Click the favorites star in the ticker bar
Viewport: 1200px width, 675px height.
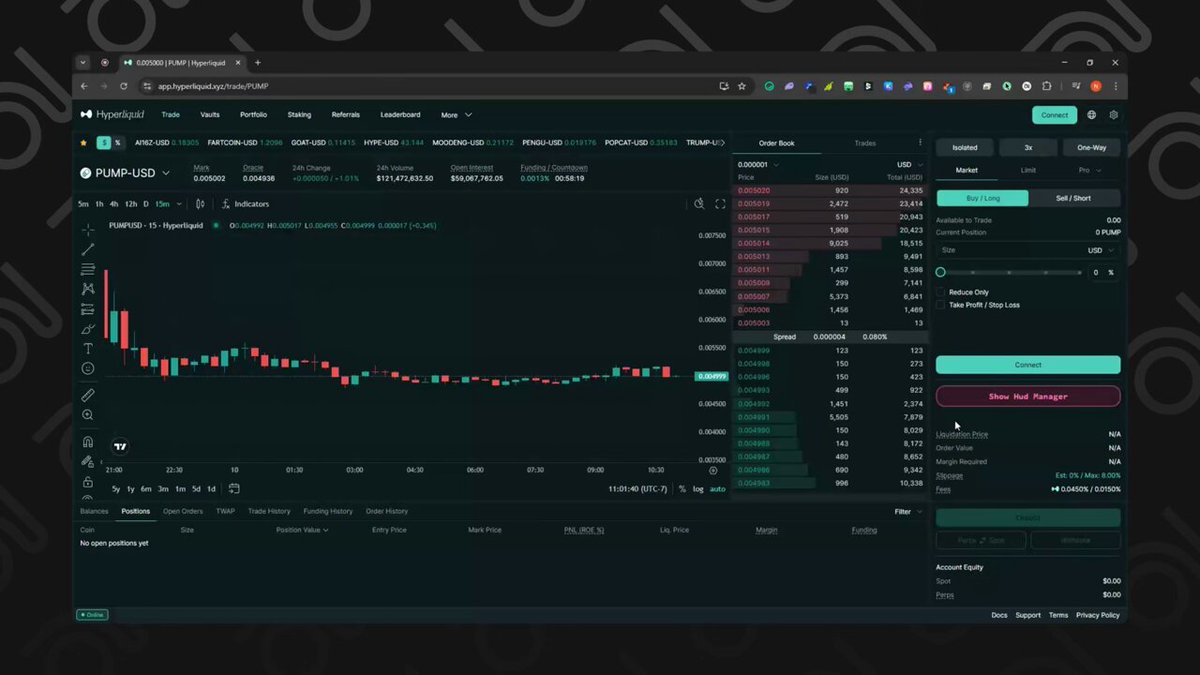click(x=84, y=143)
